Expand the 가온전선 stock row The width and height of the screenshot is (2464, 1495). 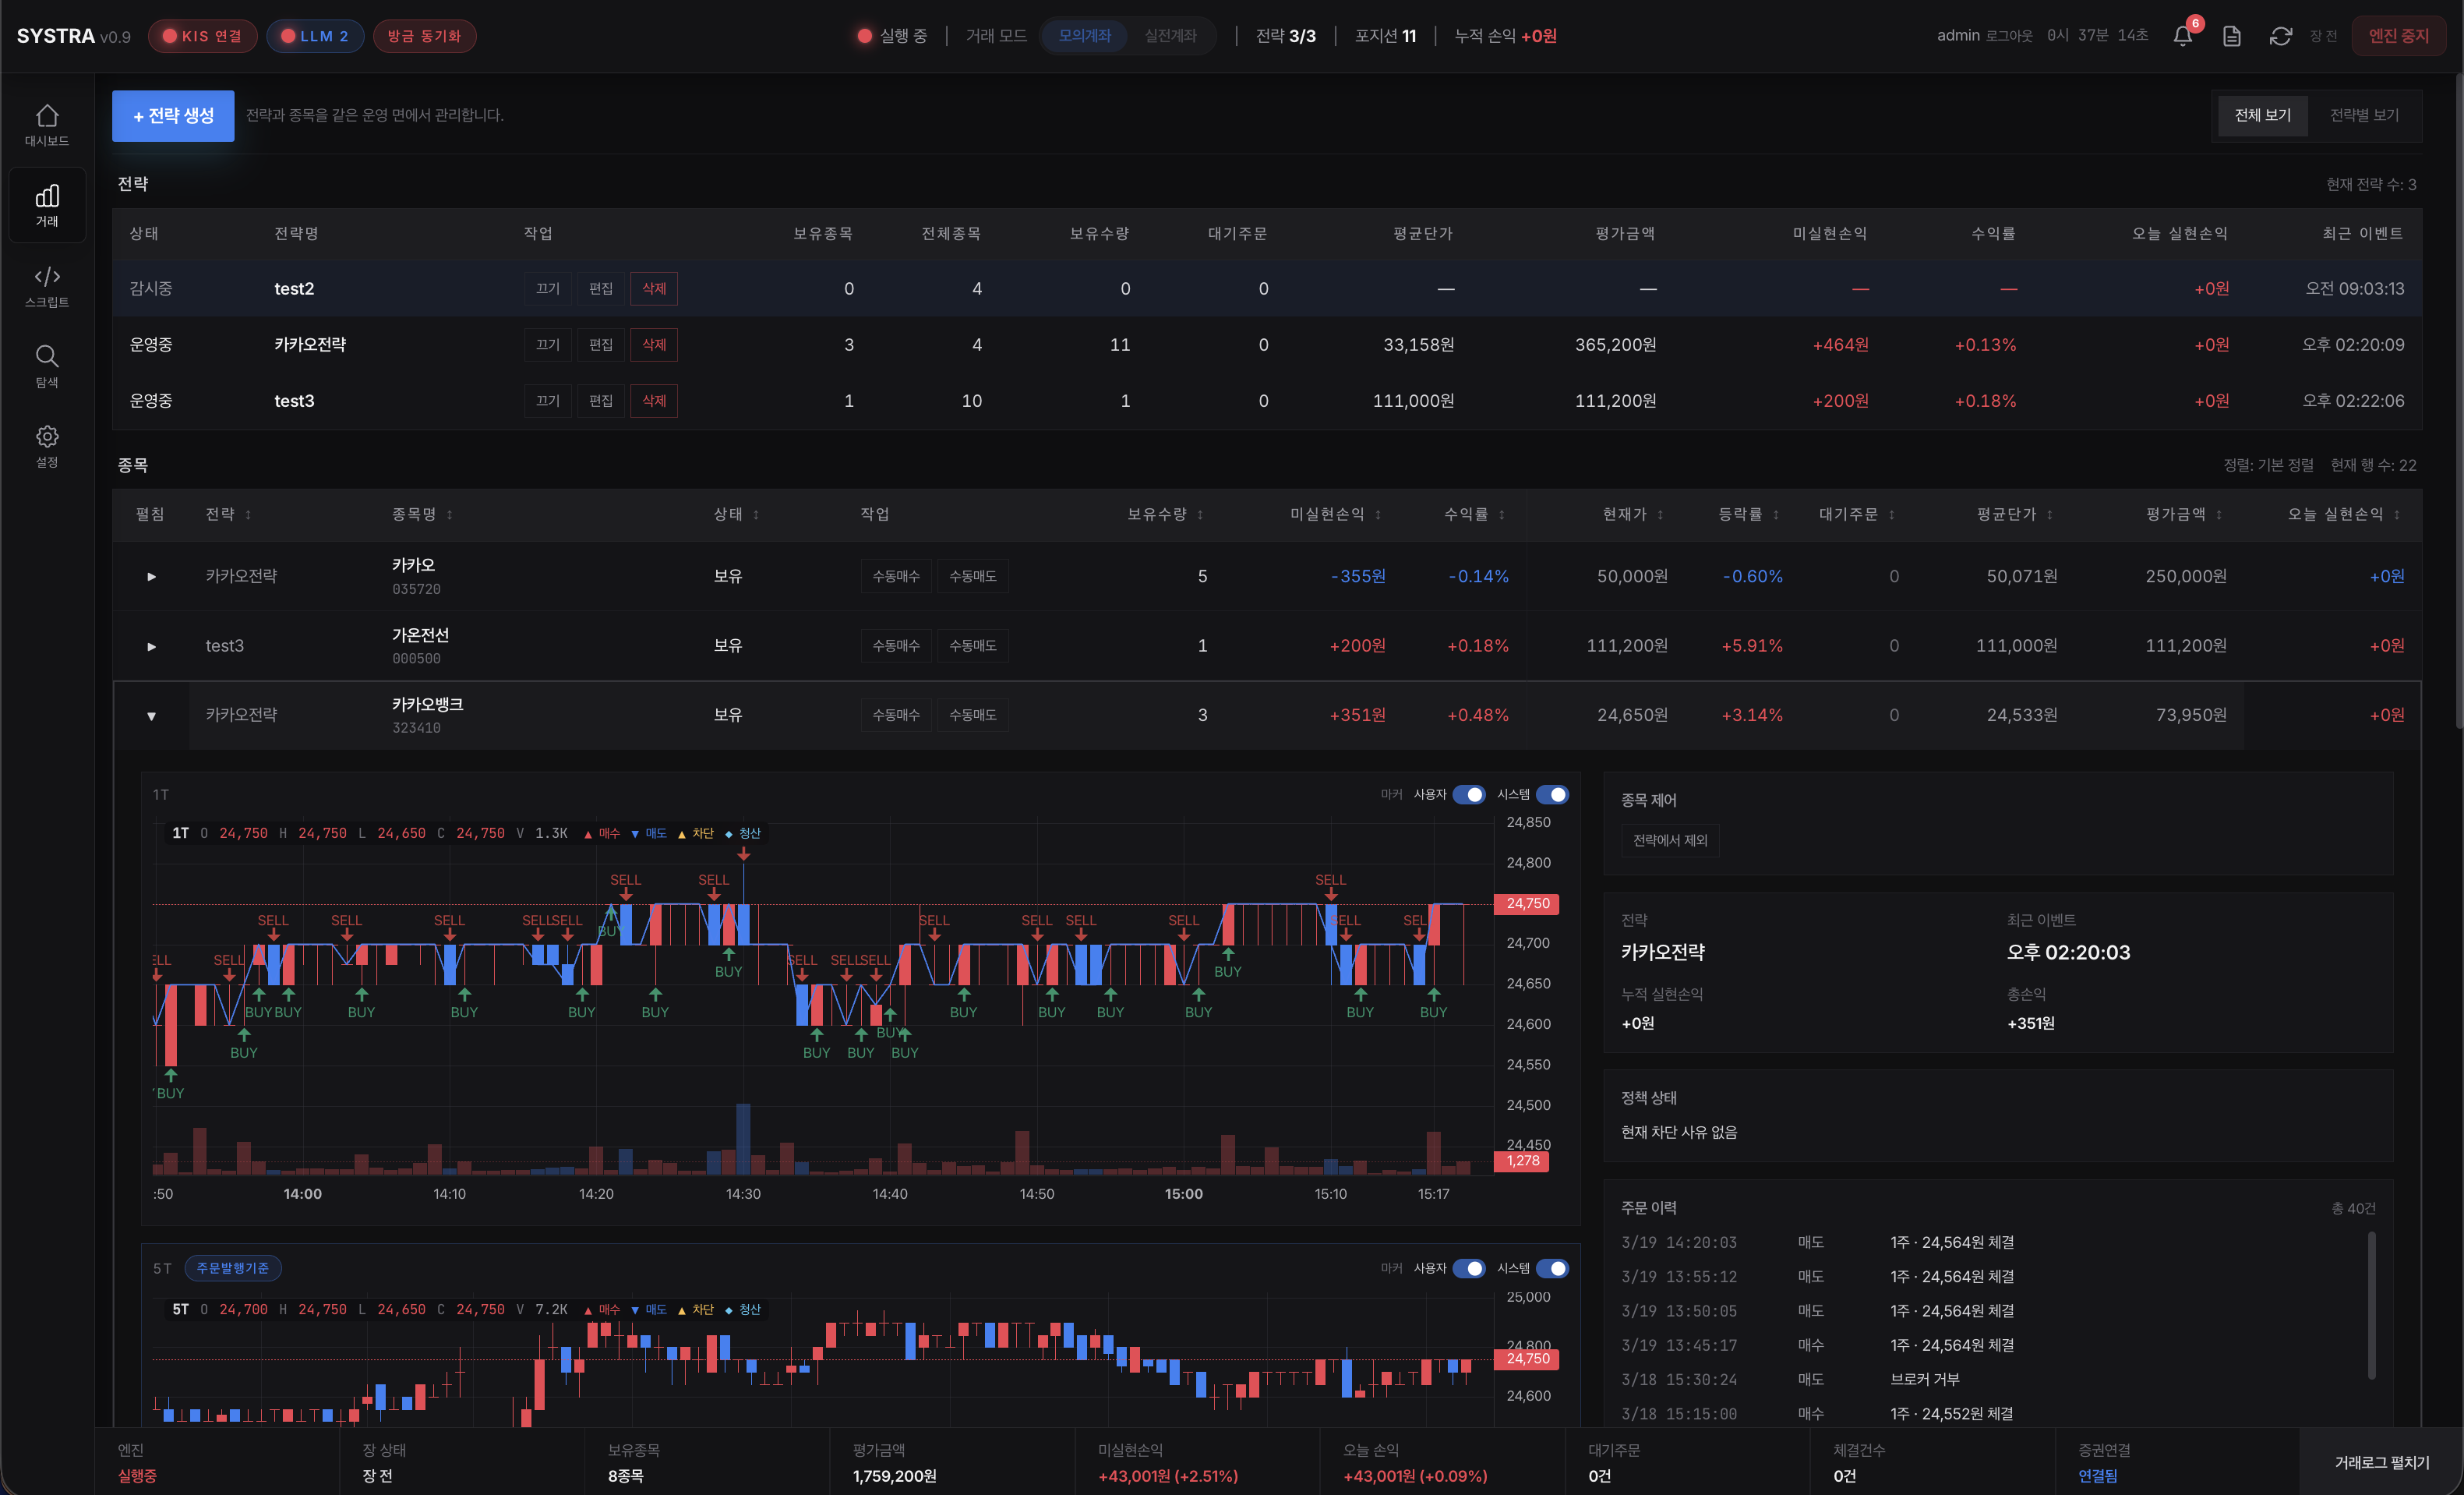(151, 646)
